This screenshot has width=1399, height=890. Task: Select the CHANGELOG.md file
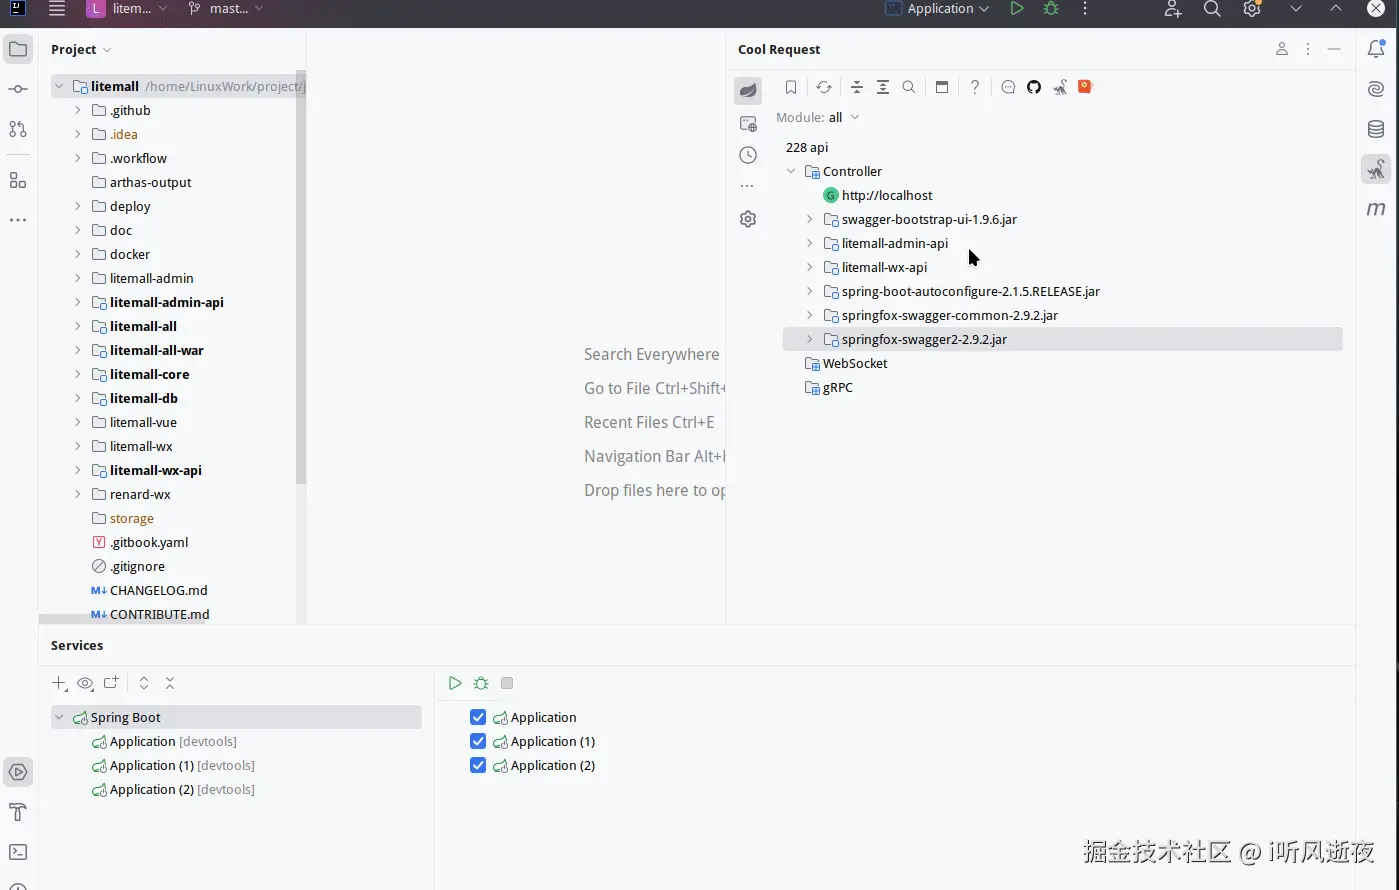click(x=149, y=590)
